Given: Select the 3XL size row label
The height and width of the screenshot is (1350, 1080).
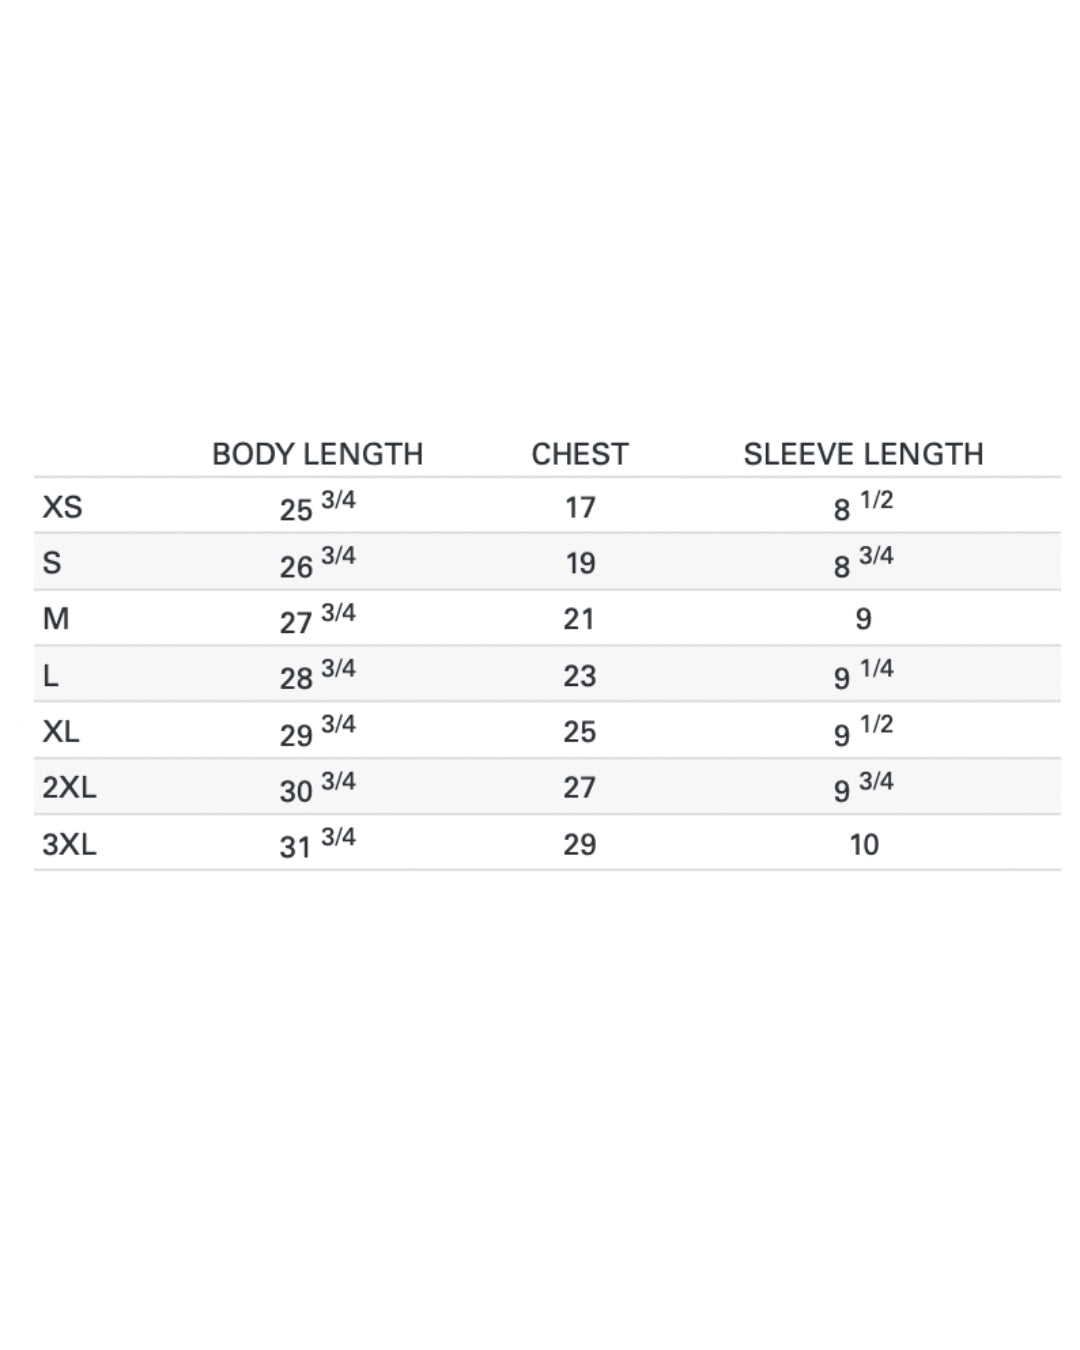Looking at the screenshot, I should pos(69,845).
